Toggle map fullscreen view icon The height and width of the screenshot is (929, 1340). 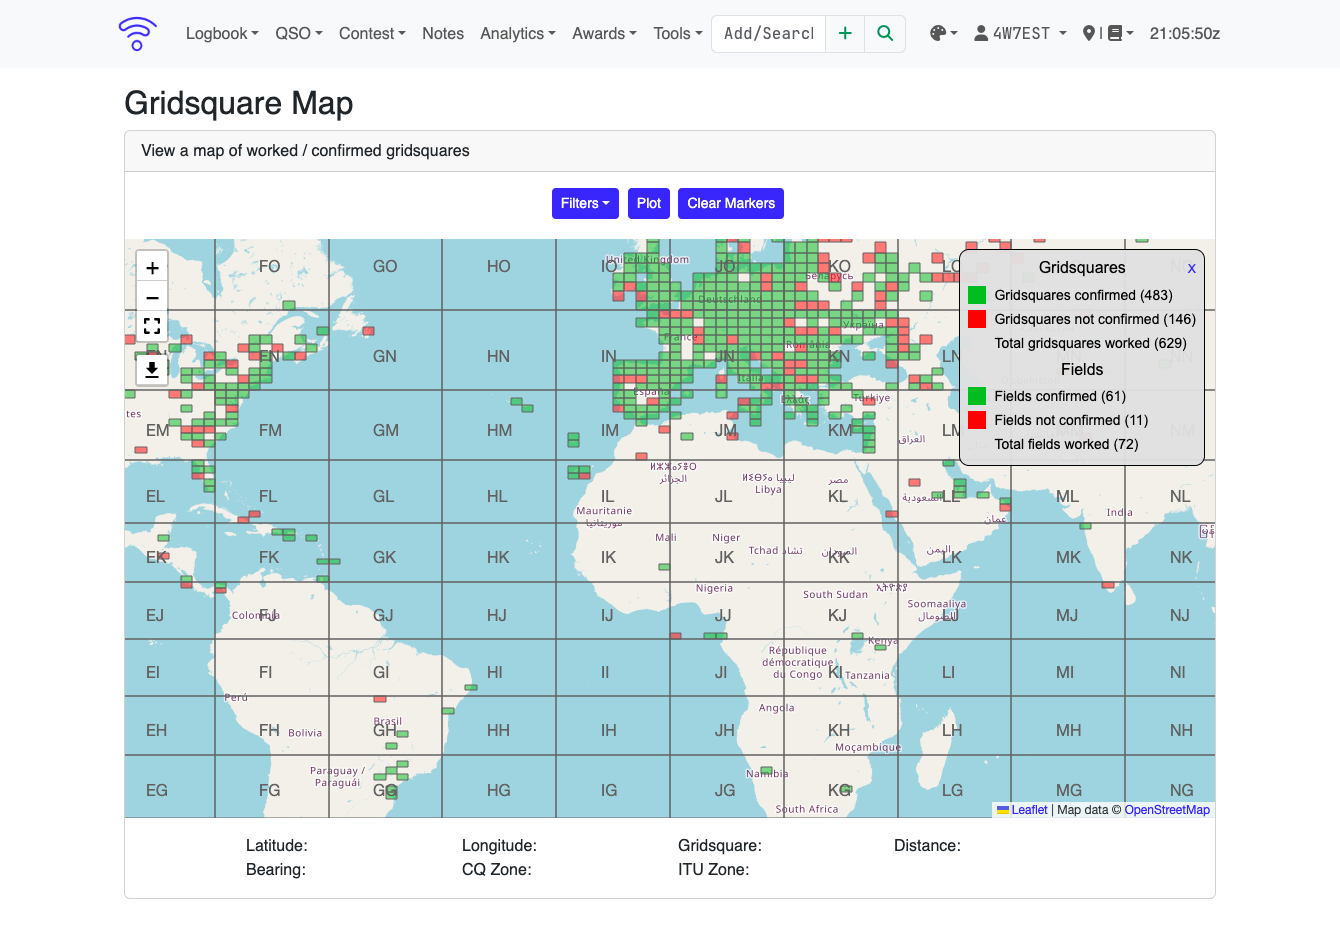tap(152, 326)
